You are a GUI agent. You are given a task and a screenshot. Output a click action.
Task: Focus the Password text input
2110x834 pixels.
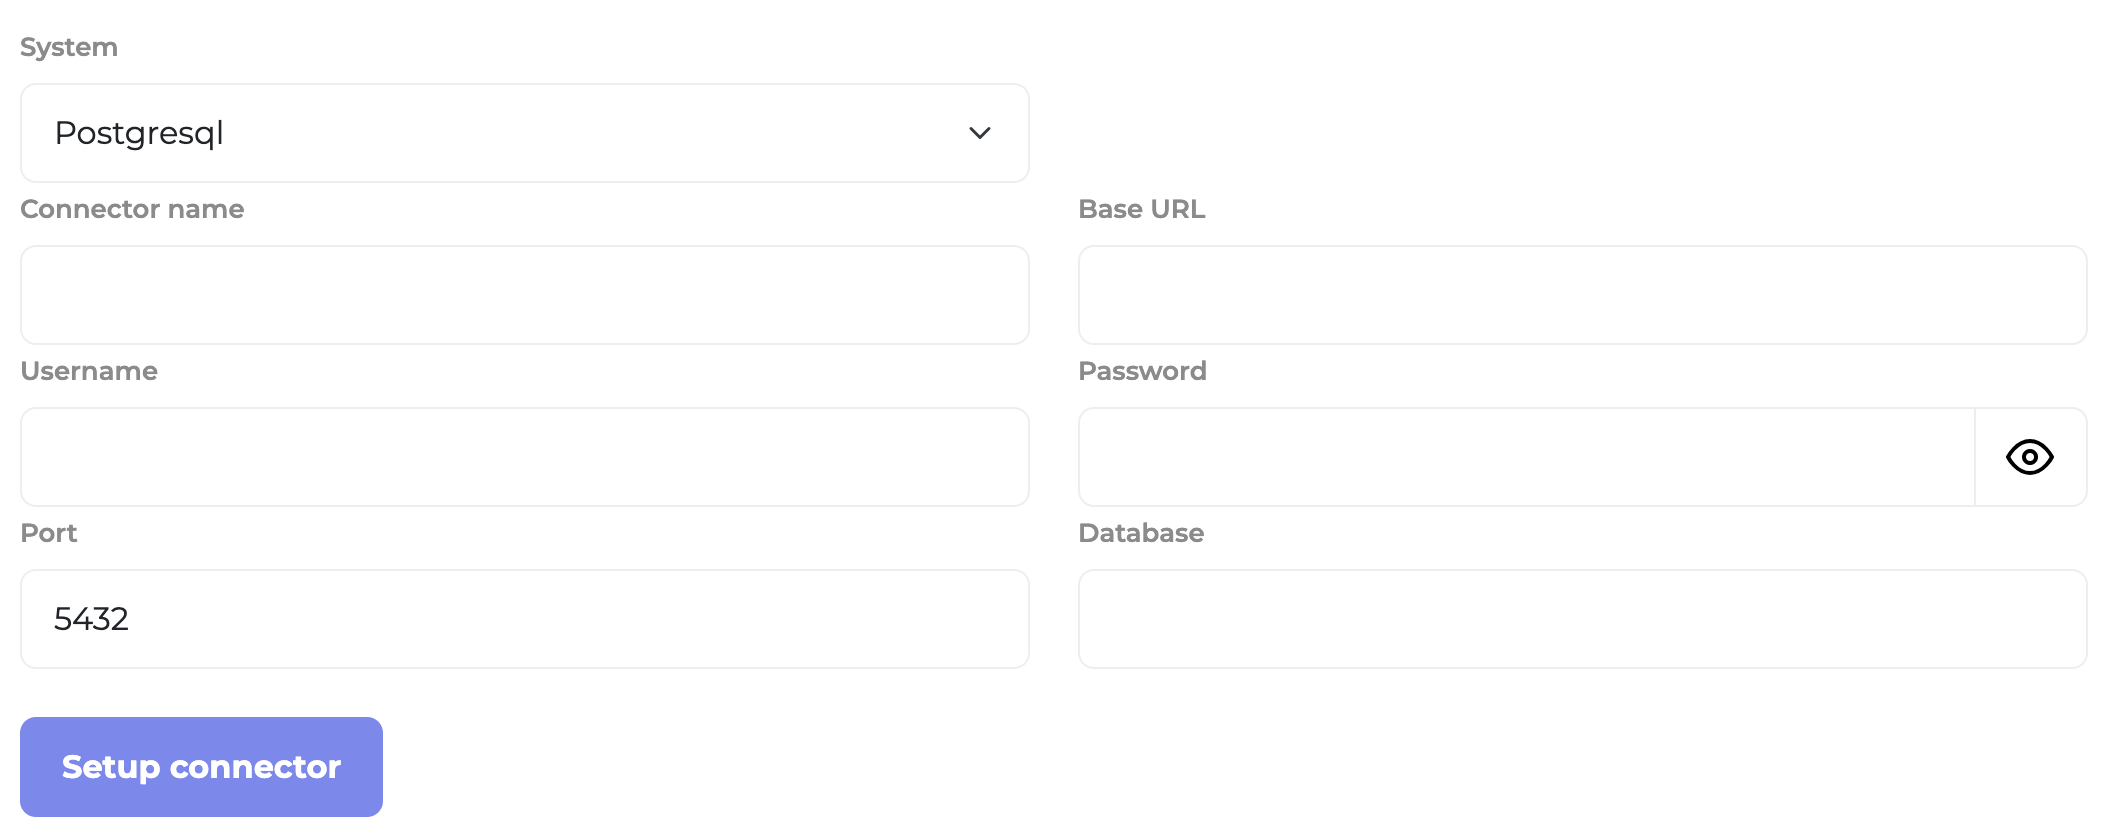point(1526,457)
